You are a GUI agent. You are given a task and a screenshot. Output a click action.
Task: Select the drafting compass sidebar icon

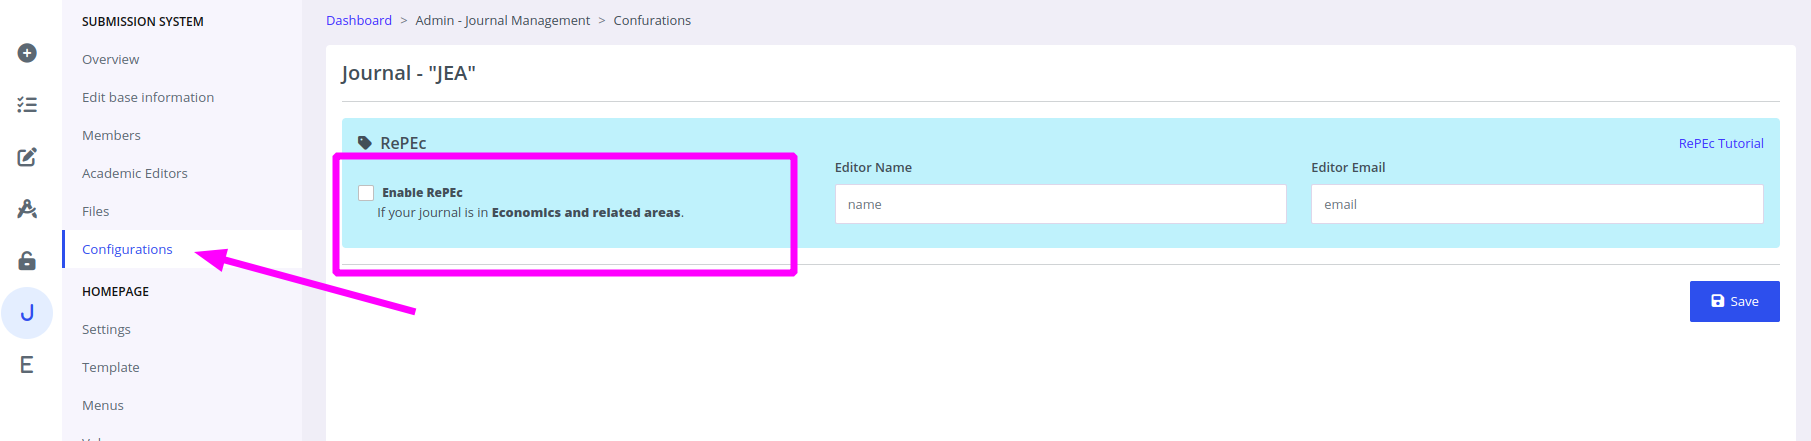click(x=27, y=209)
